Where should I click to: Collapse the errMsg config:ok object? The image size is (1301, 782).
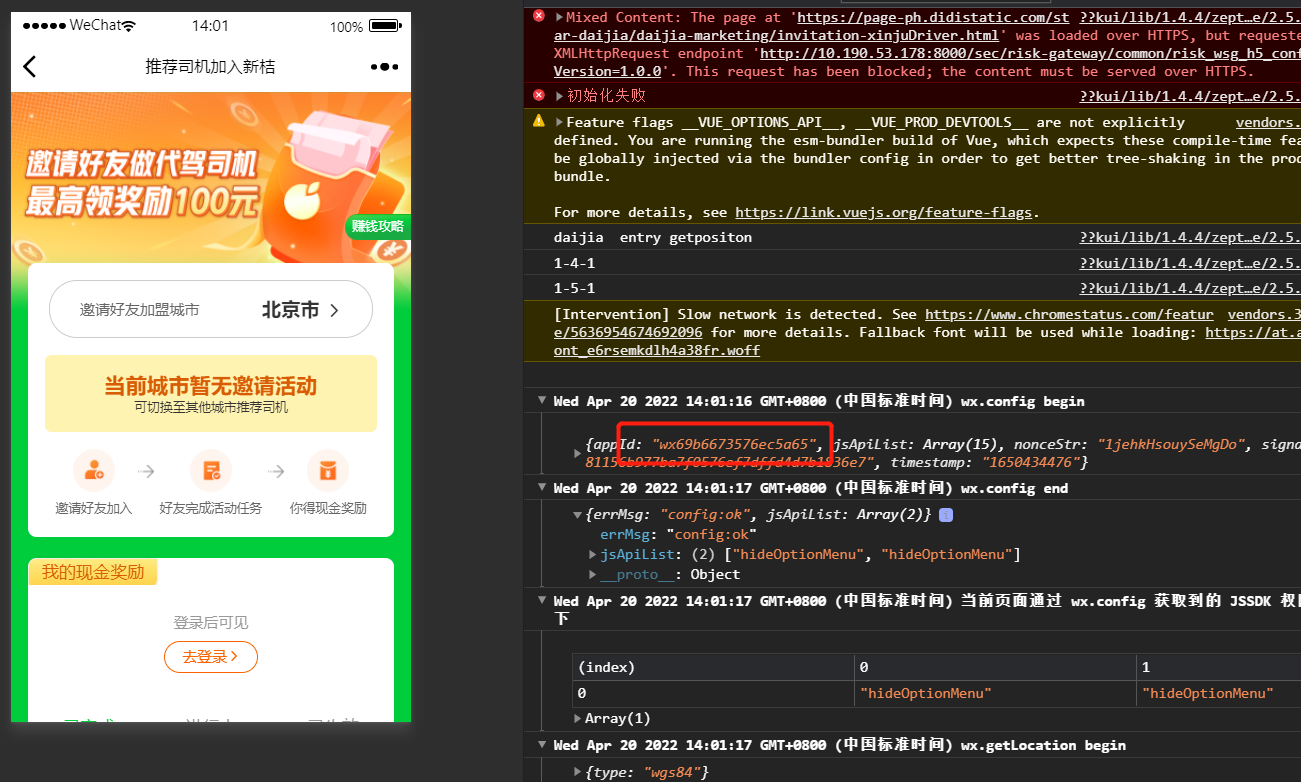(x=578, y=515)
